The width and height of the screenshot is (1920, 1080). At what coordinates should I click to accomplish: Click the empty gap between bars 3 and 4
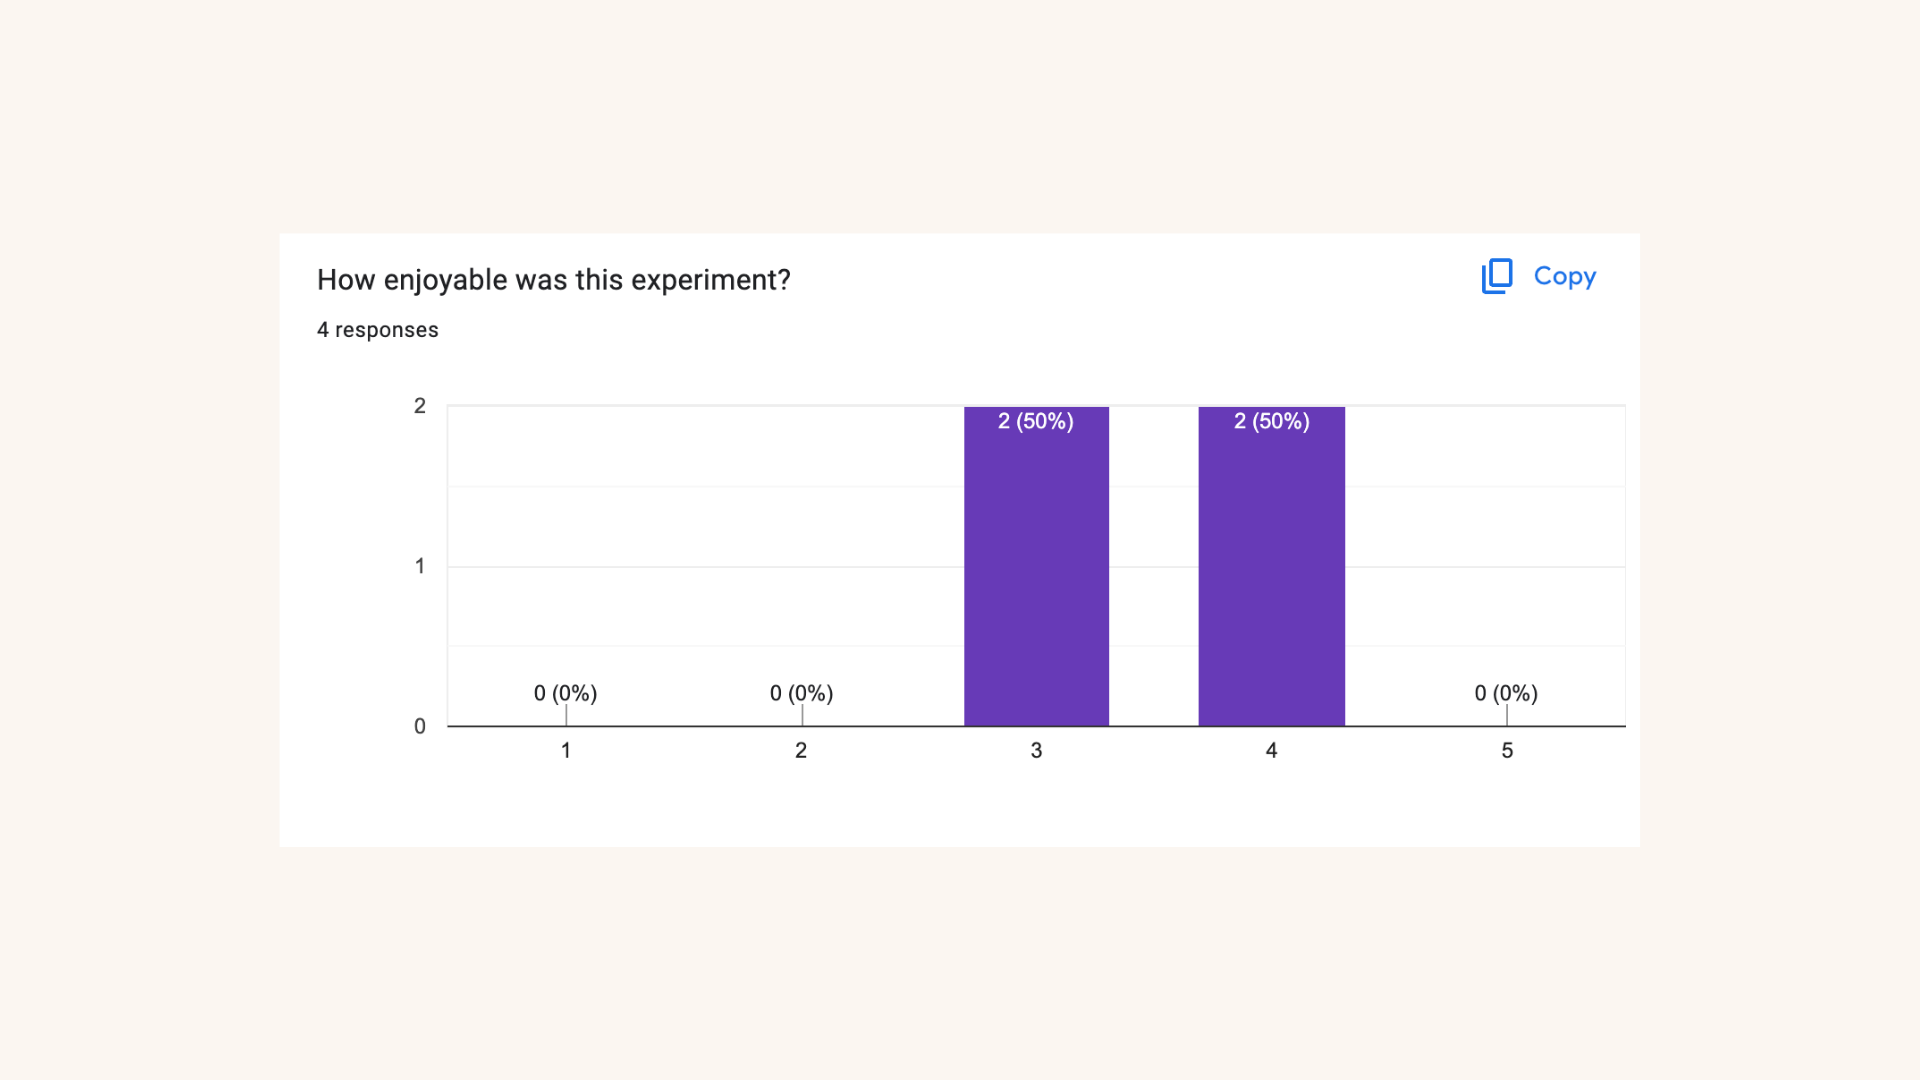[x=1154, y=580]
